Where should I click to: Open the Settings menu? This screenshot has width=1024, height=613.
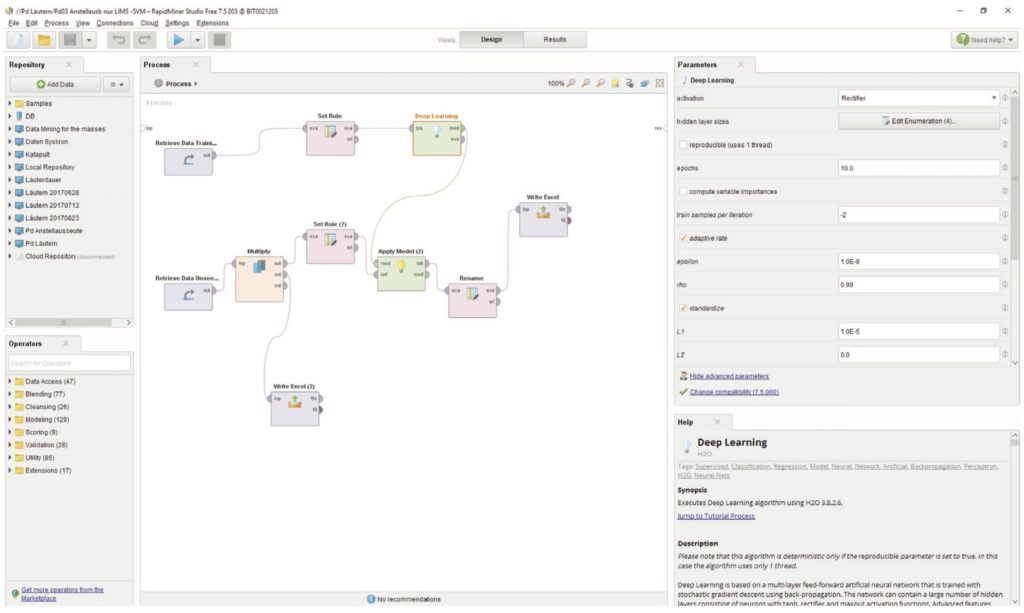[x=176, y=23]
